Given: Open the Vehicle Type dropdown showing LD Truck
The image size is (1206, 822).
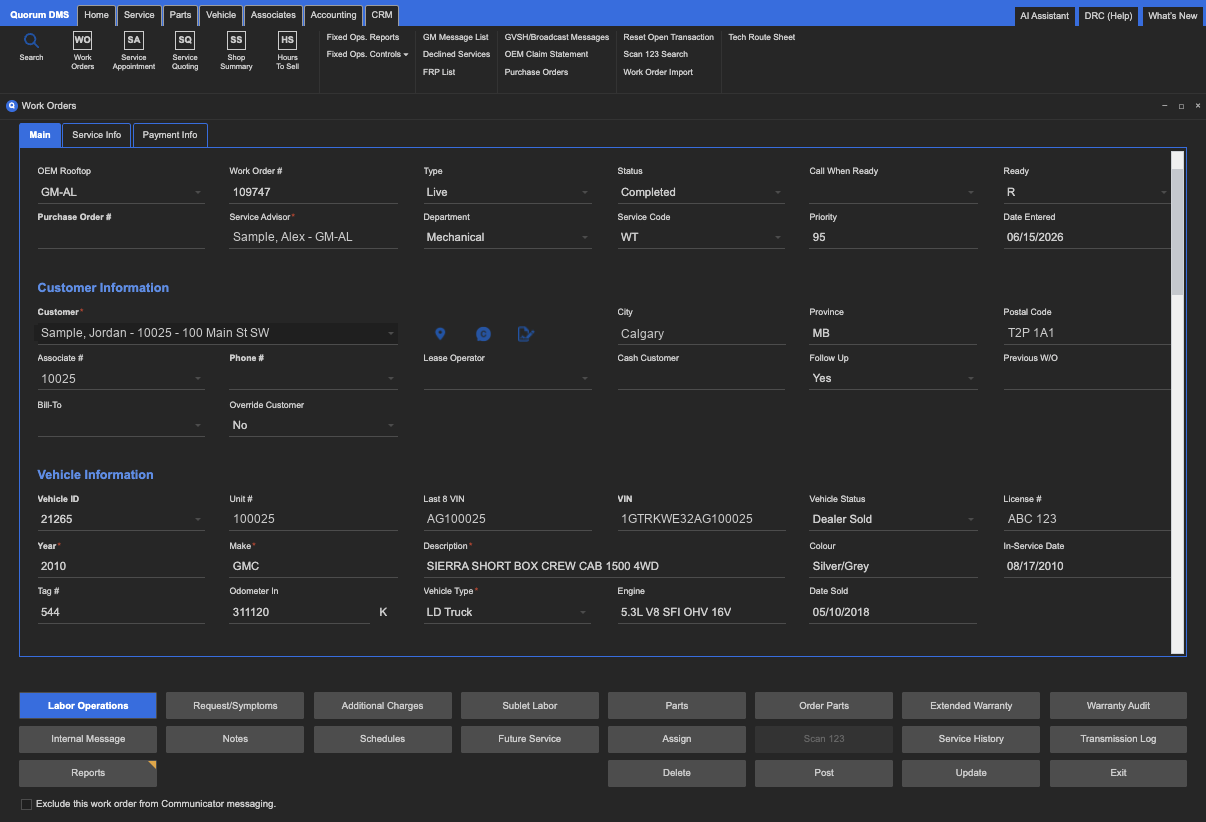Looking at the screenshot, I should [585, 612].
